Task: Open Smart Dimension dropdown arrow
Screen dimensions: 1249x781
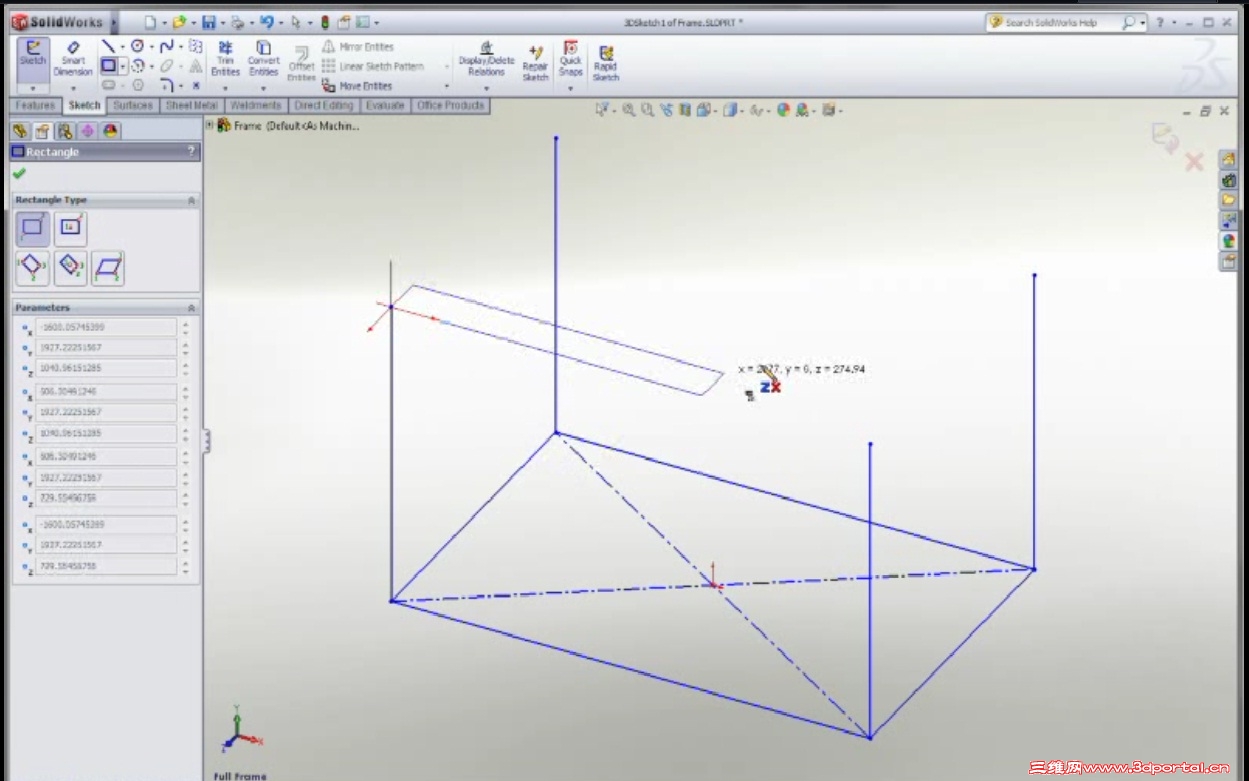Action: [73, 89]
